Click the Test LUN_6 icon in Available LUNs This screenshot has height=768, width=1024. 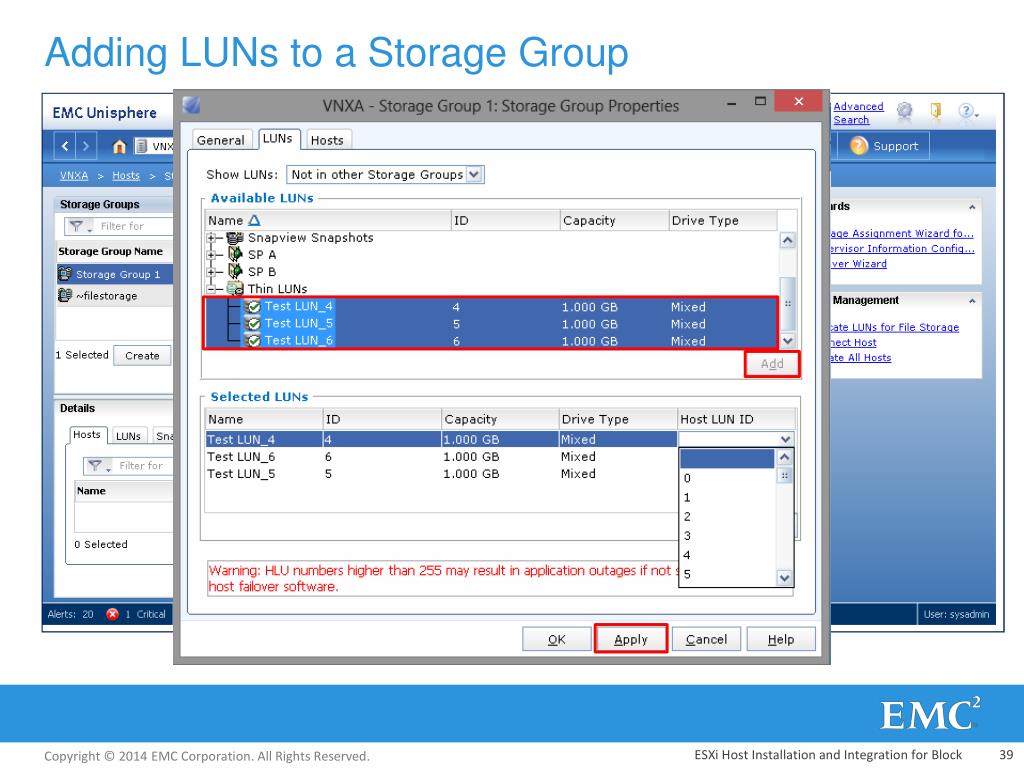point(253,340)
